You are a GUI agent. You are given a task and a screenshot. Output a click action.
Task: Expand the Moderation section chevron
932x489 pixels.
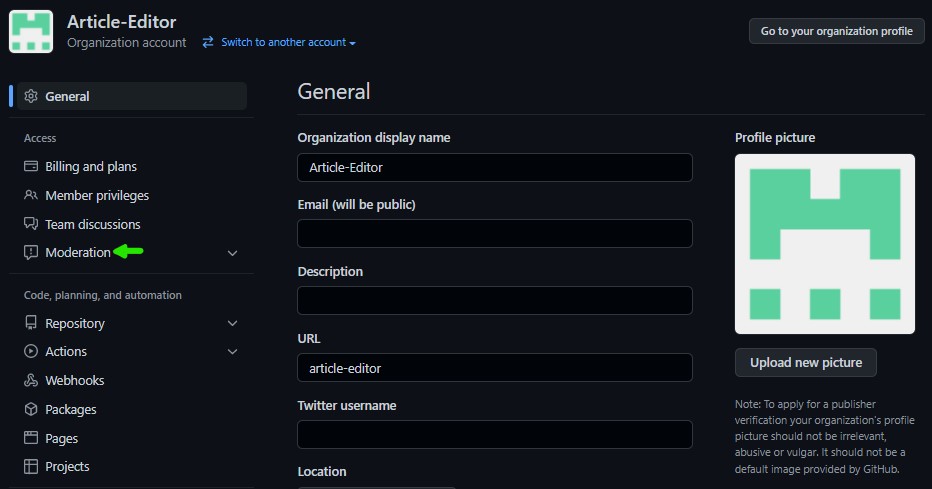pyautogui.click(x=232, y=253)
